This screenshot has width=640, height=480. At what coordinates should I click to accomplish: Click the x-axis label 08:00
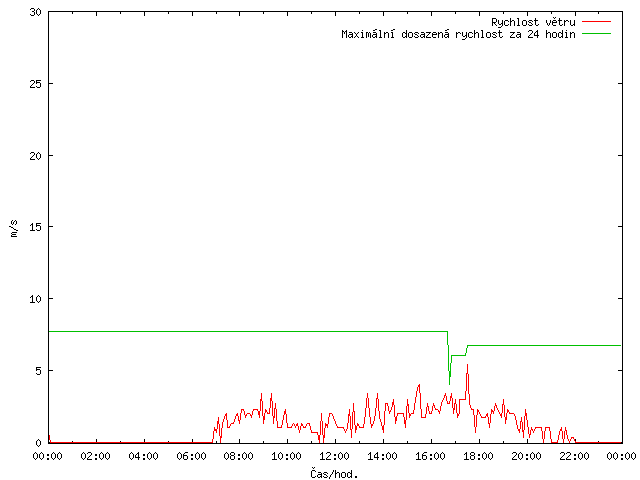click(x=238, y=456)
